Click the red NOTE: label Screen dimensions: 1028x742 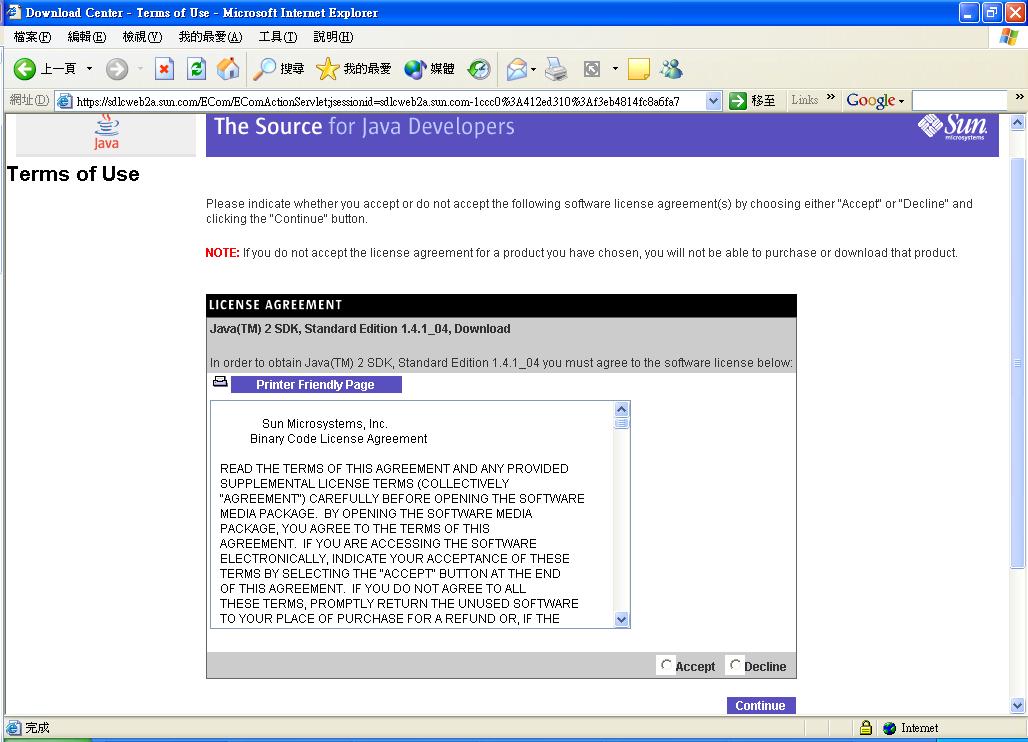(222, 253)
